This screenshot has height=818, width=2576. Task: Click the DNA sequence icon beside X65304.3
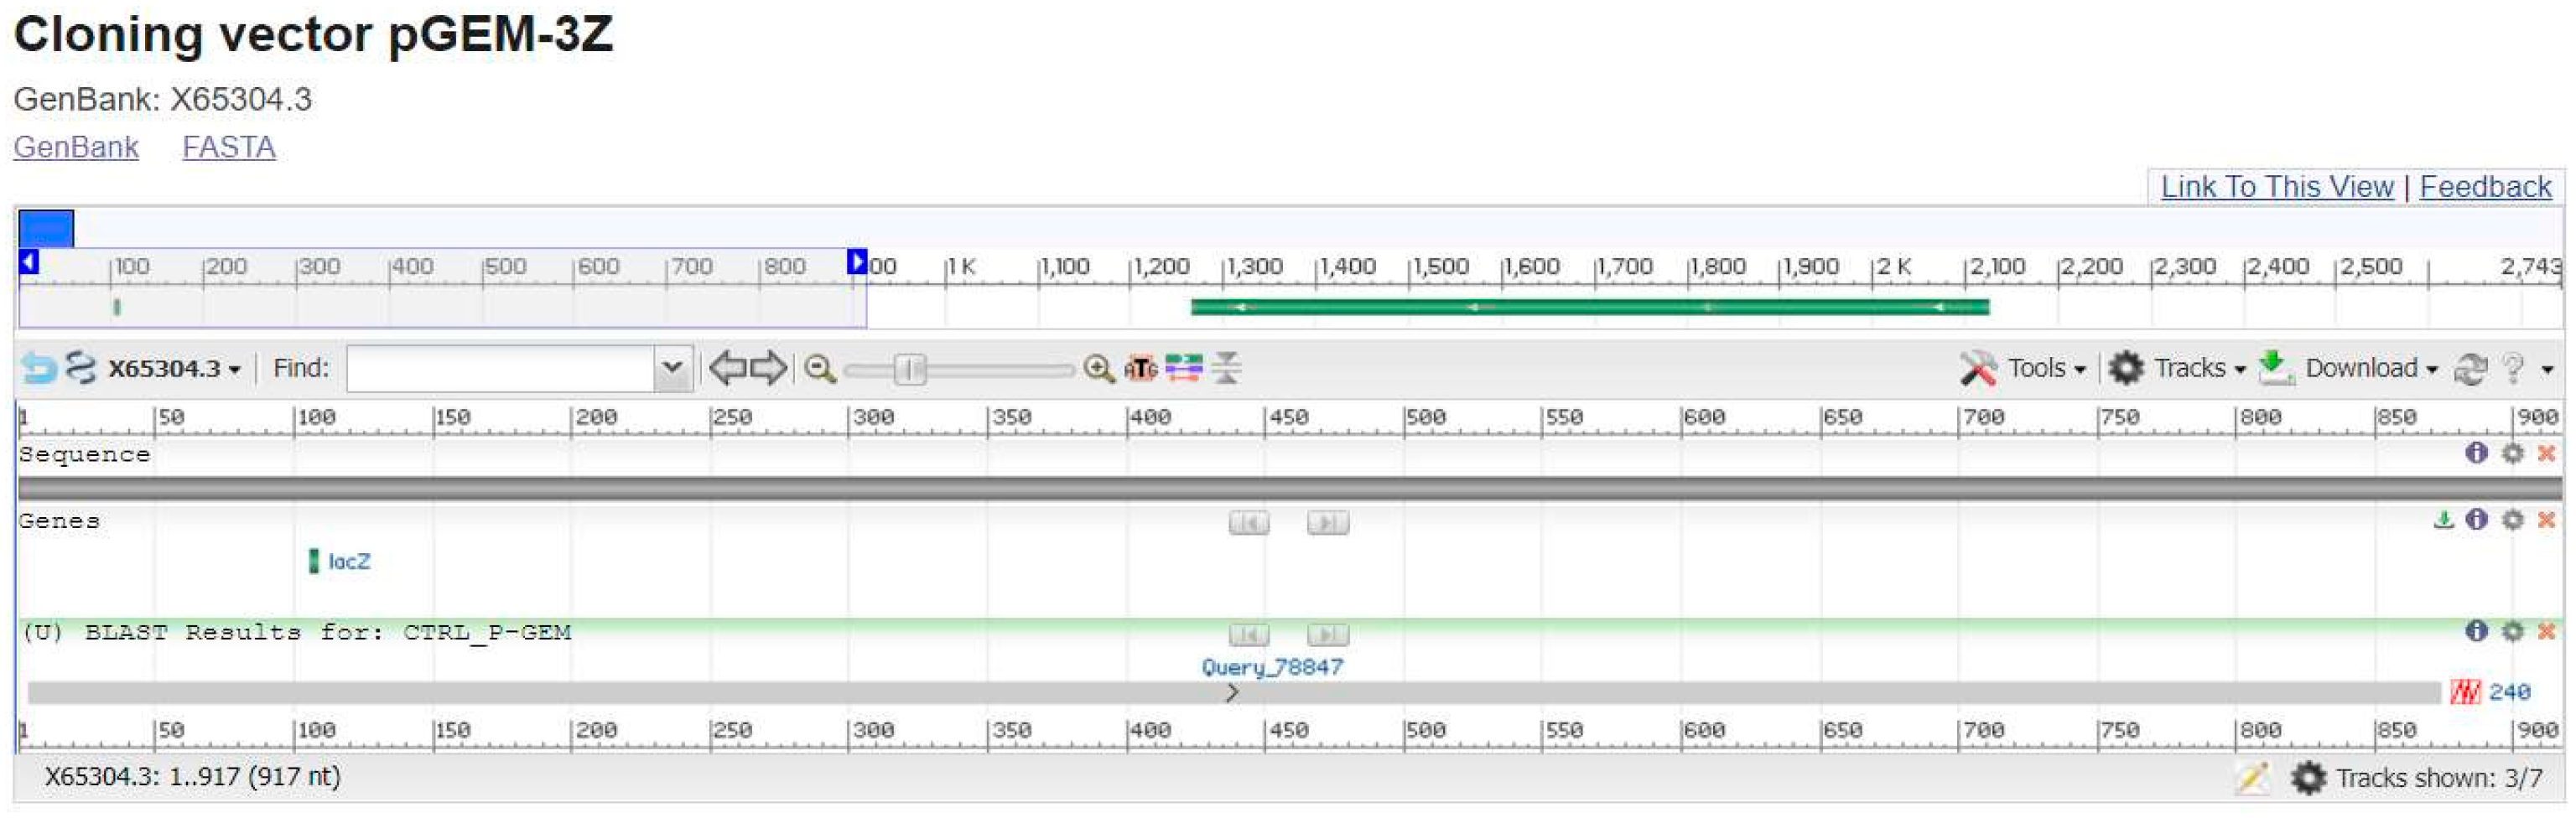[x=80, y=368]
